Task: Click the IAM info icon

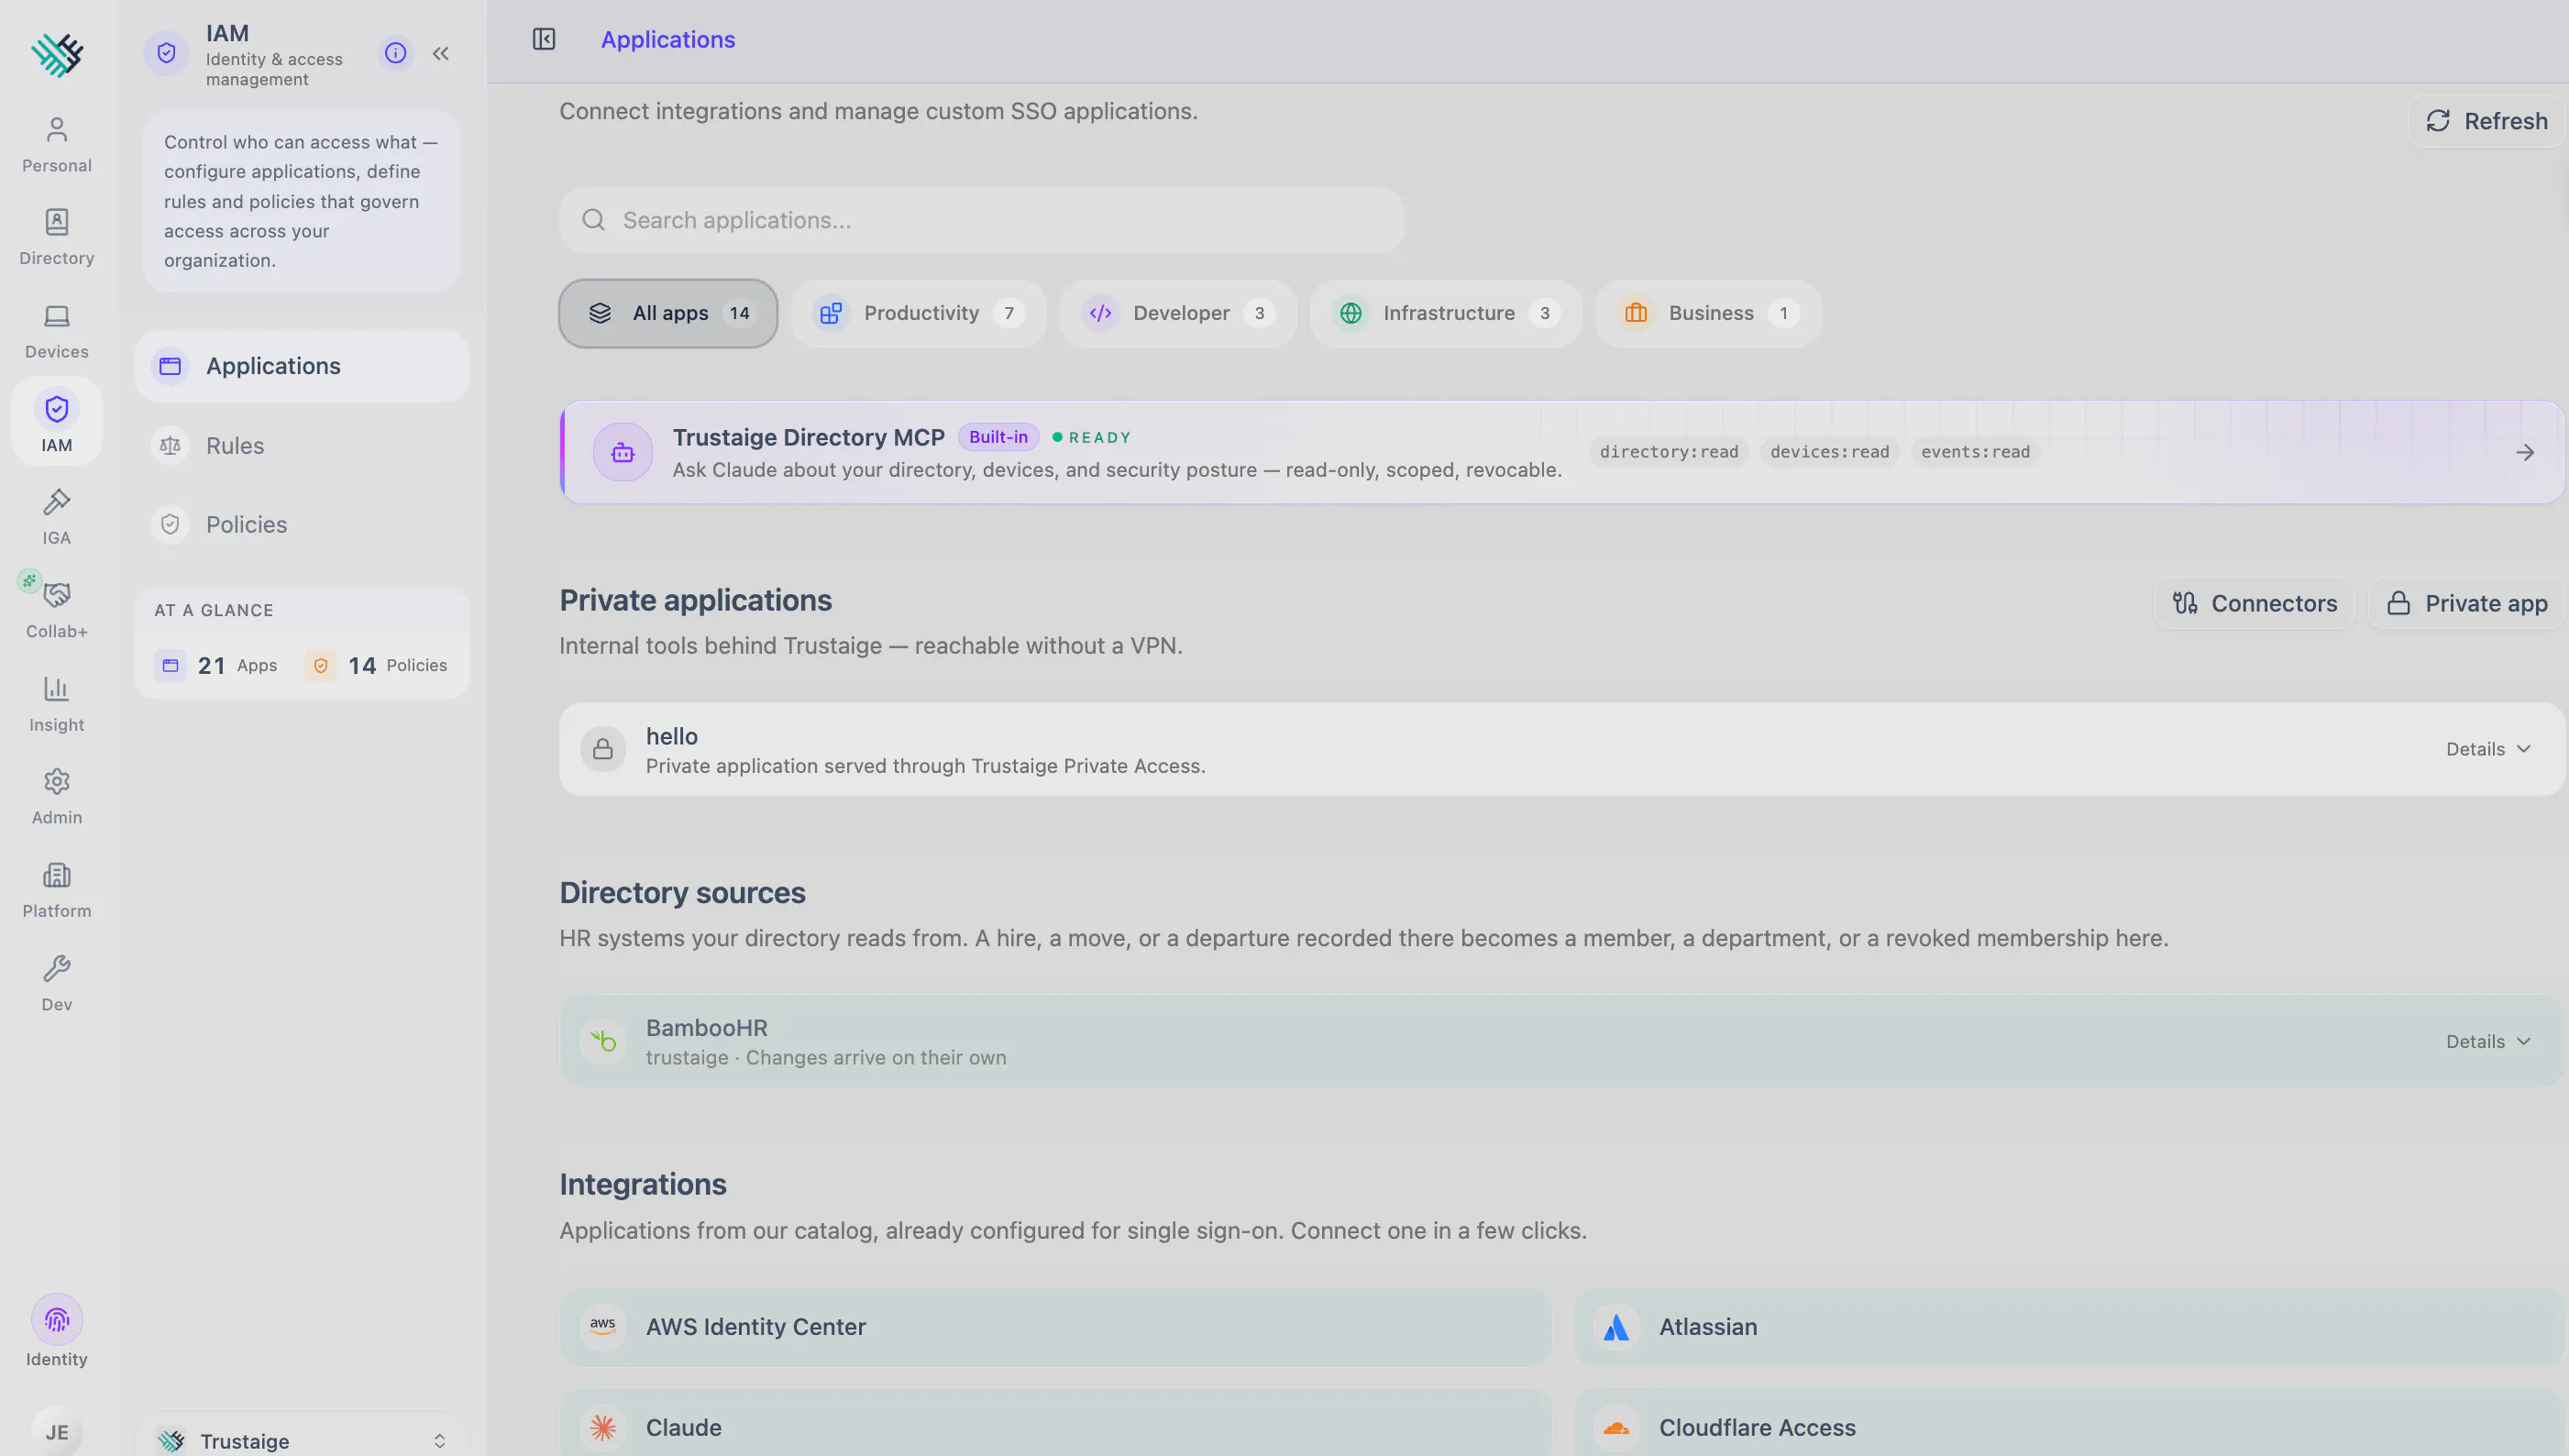Action: tap(396, 53)
